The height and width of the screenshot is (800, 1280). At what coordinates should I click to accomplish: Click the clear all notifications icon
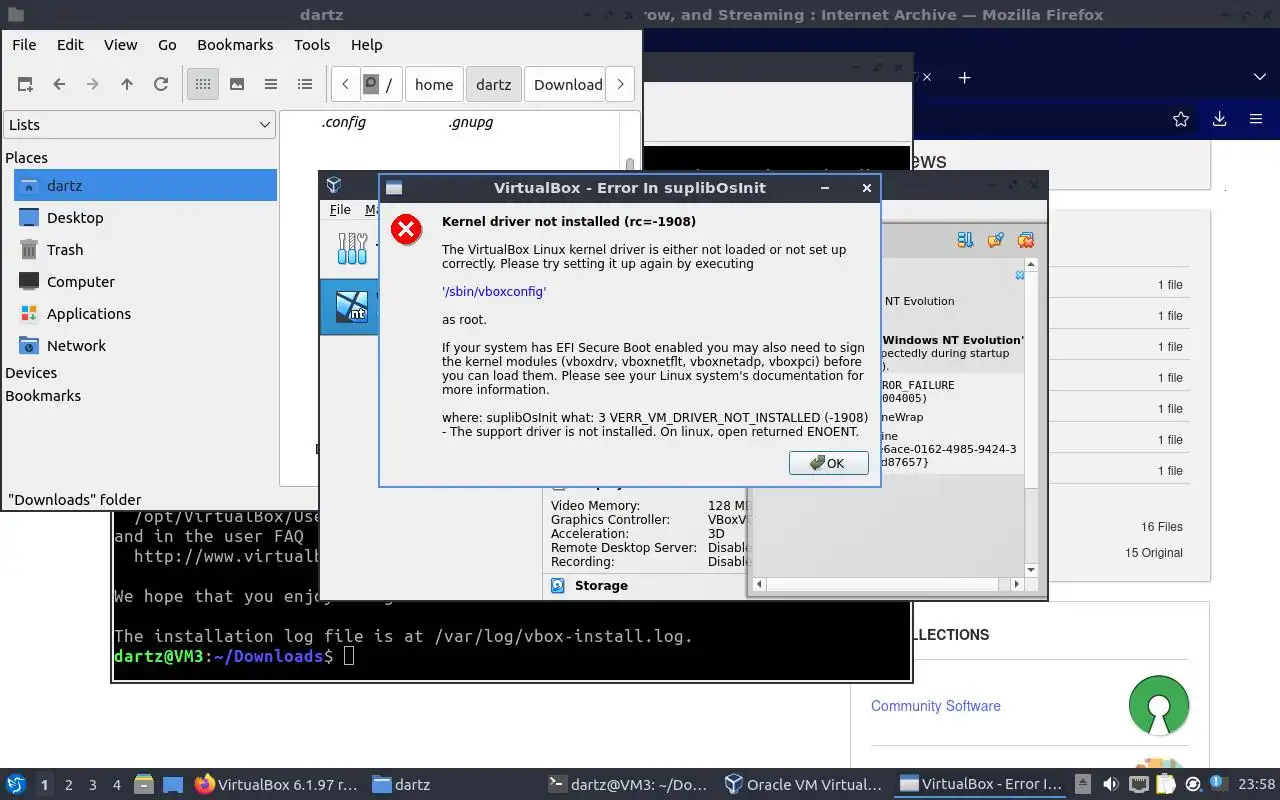pyautogui.click(x=1025, y=240)
